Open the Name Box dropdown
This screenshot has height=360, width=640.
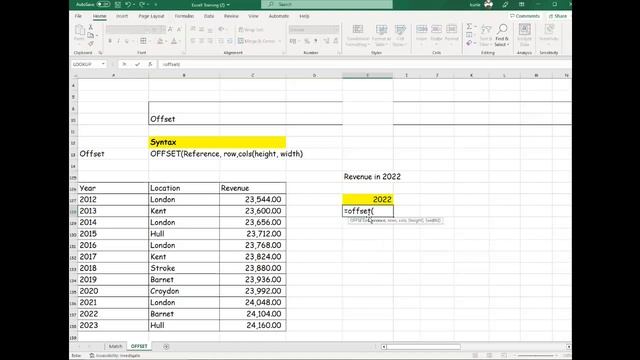(103, 64)
